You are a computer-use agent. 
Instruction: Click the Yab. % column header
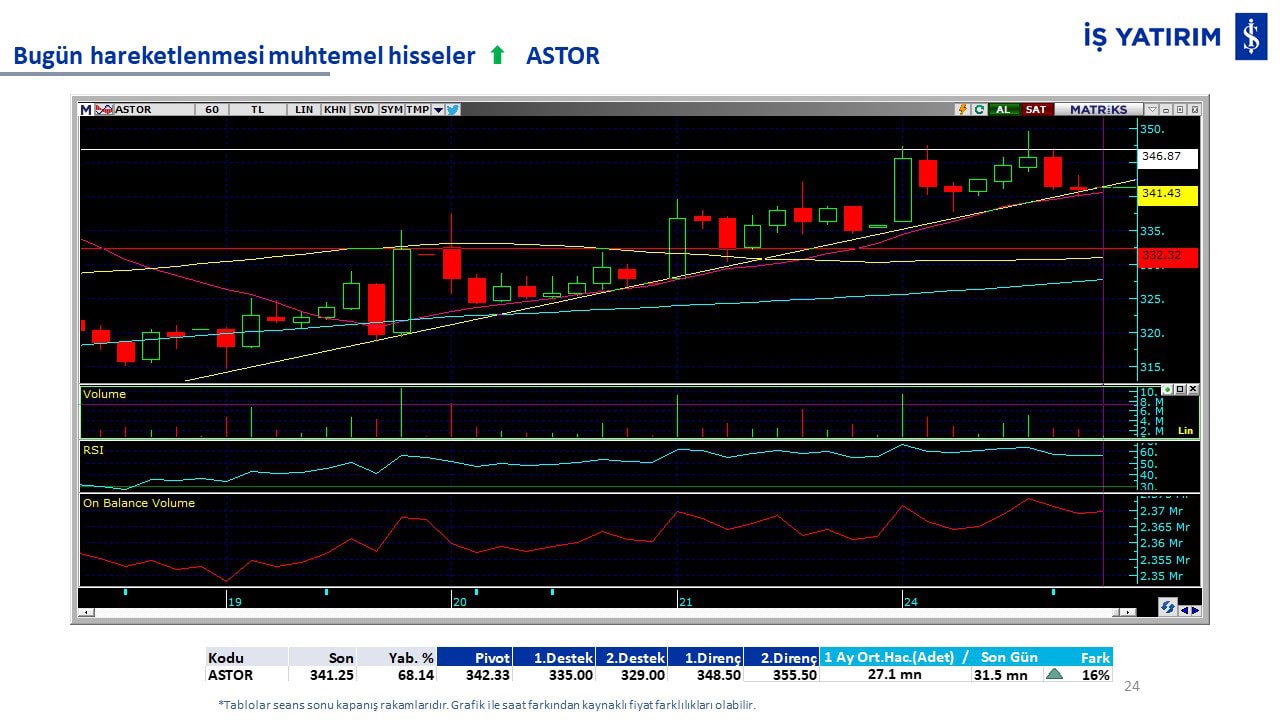tap(396, 657)
